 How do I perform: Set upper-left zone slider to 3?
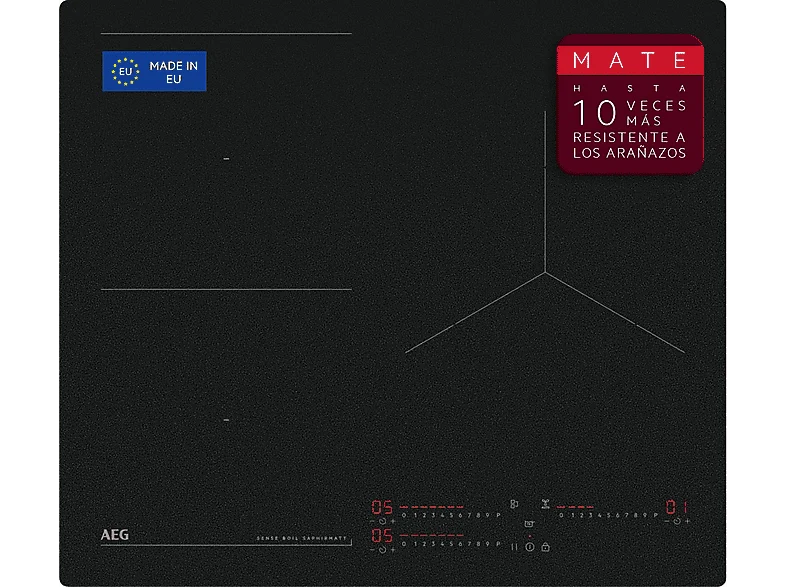tap(434, 515)
